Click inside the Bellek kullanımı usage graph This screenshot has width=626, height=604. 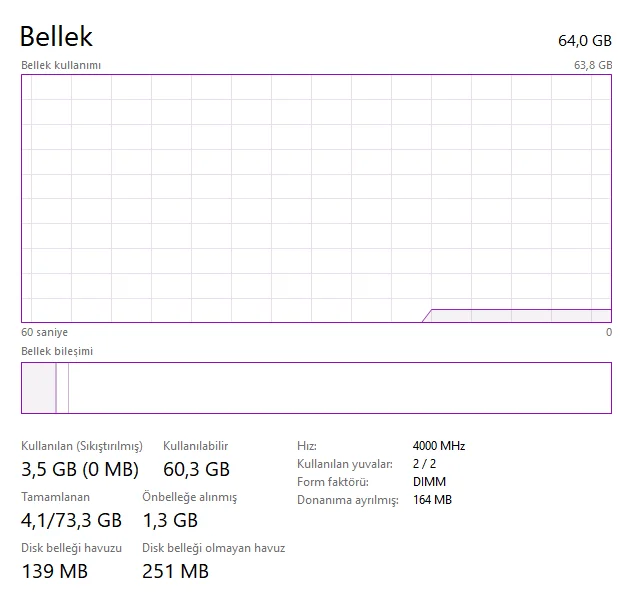(x=300, y=190)
